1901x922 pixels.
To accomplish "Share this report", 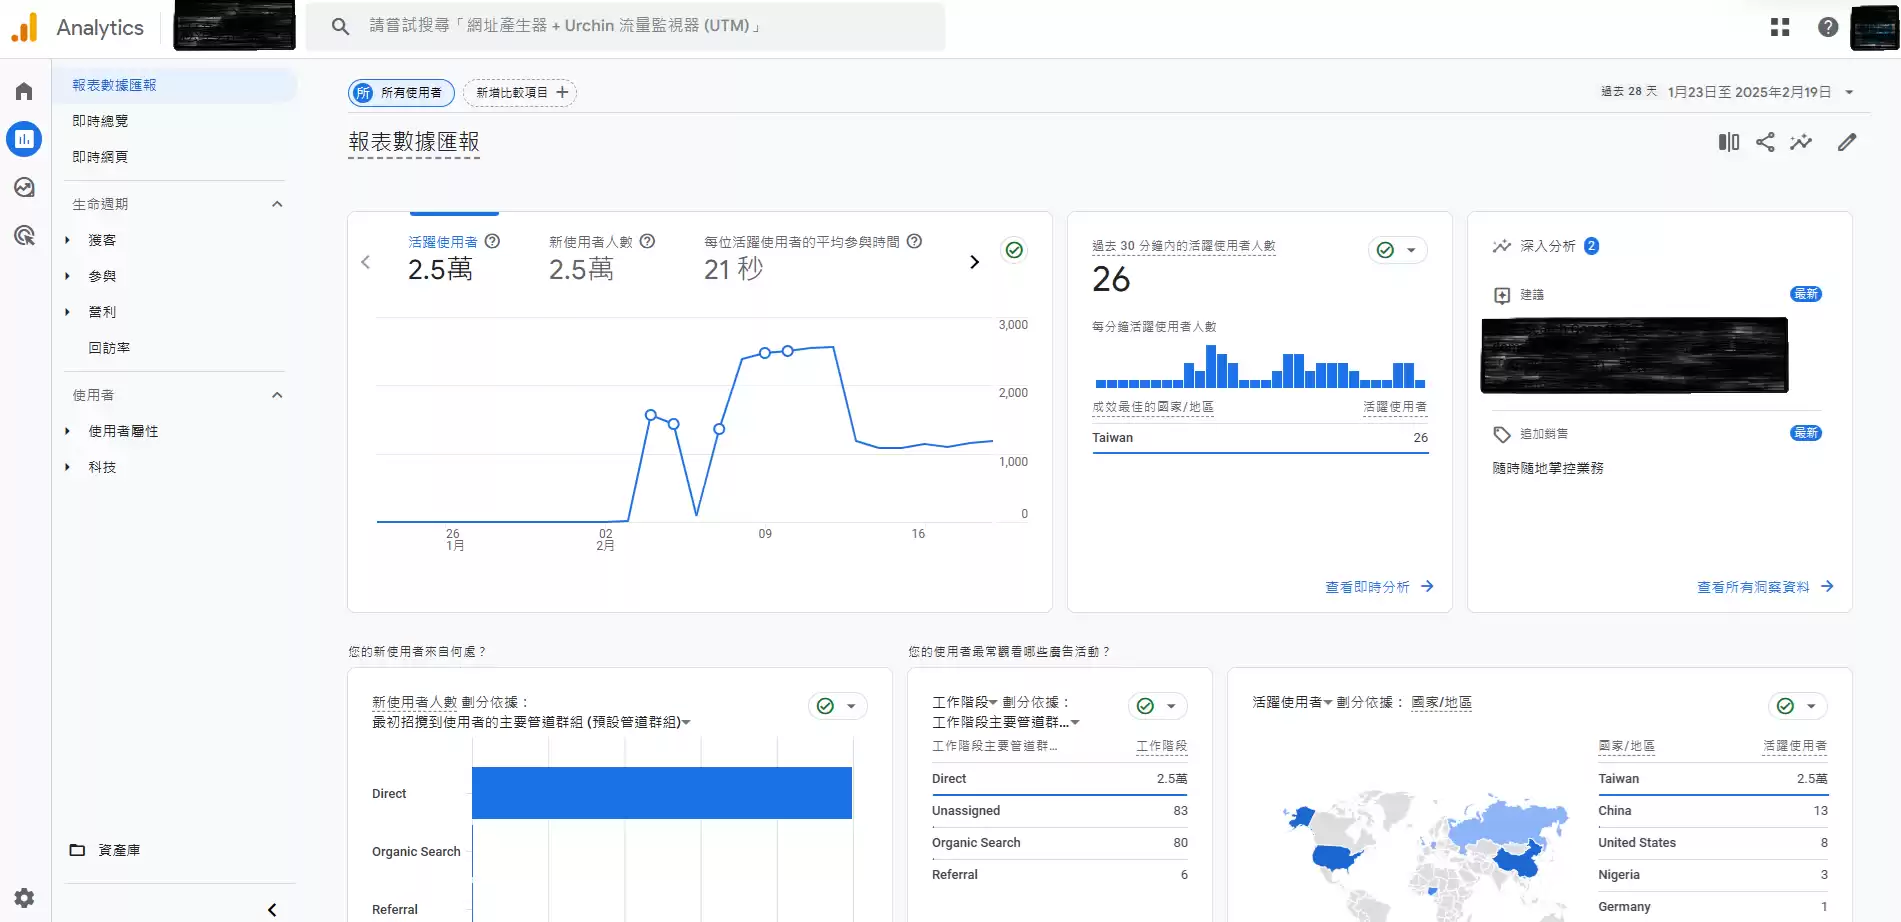I will point(1765,142).
